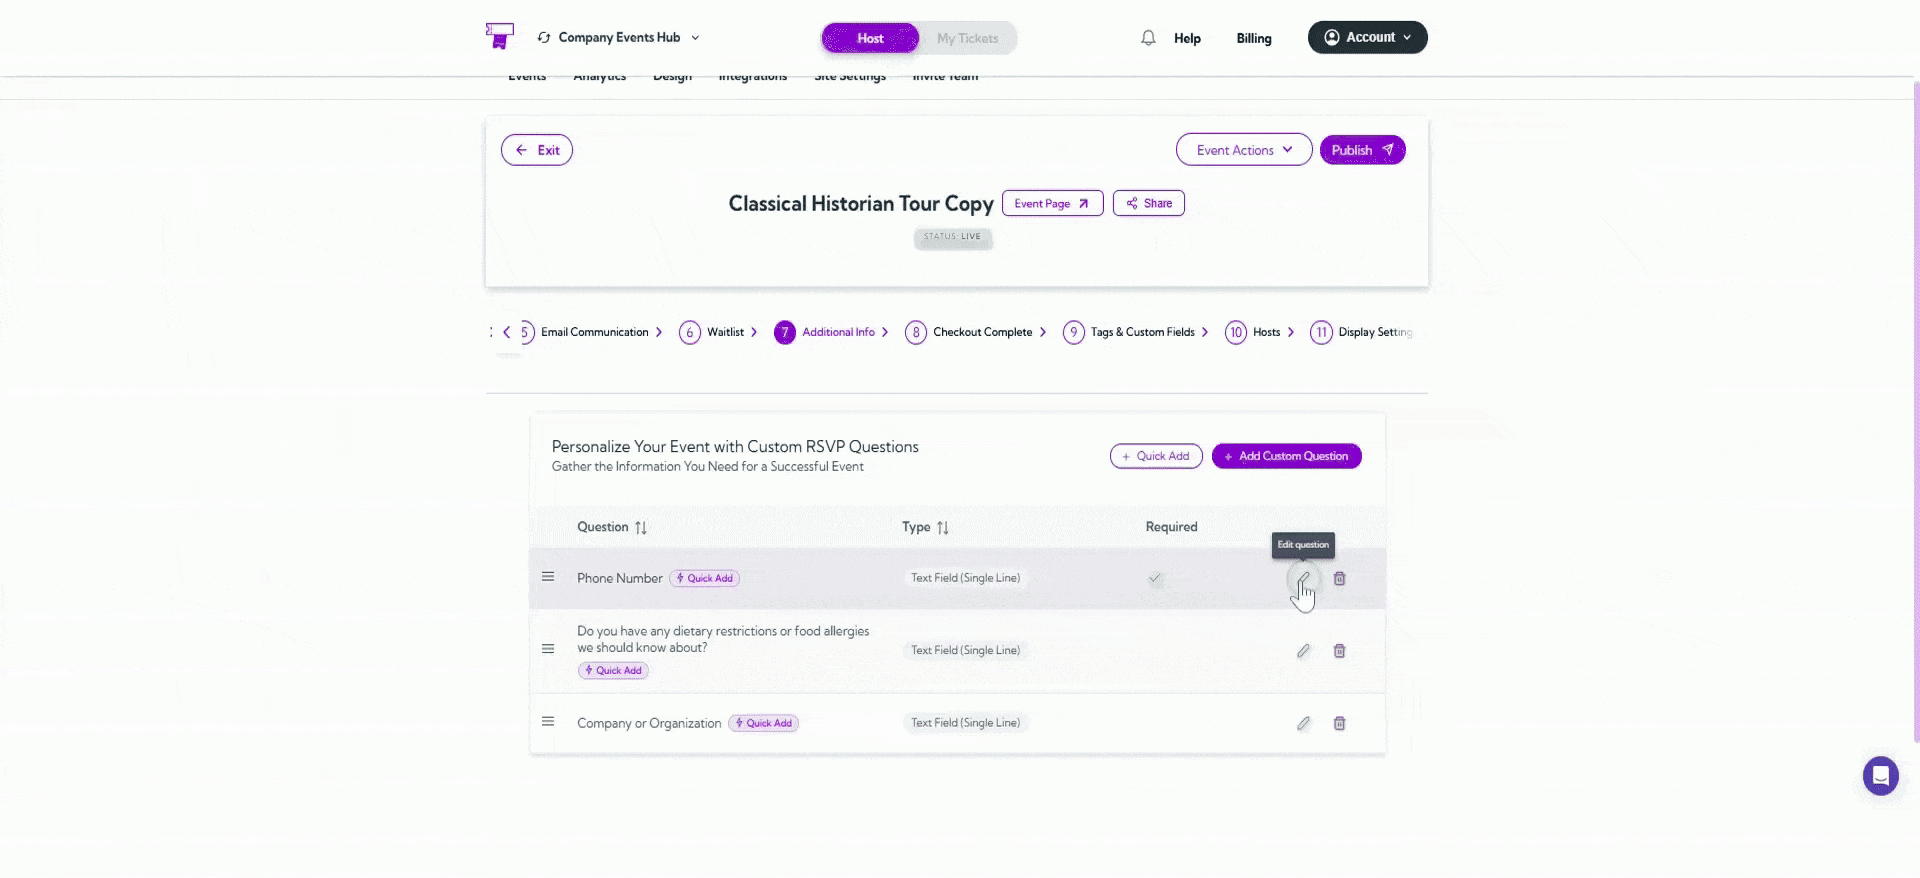Click the step 8 circle icon

pos(916,332)
